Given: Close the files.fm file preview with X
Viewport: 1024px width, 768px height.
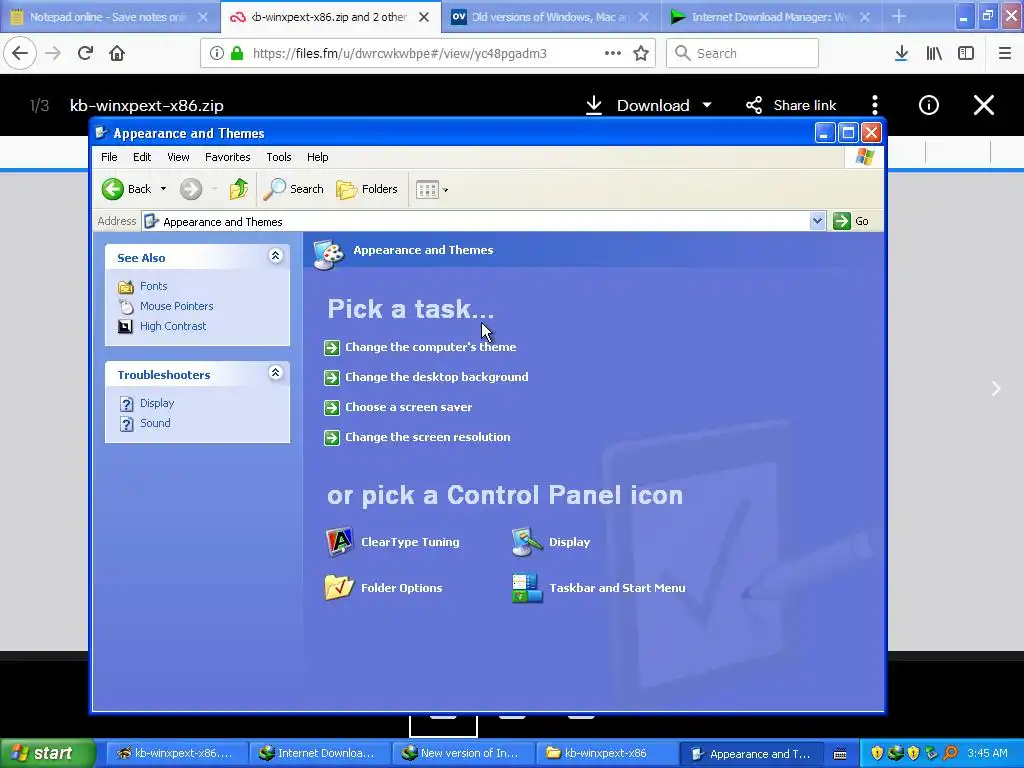Looking at the screenshot, I should pyautogui.click(x=984, y=105).
